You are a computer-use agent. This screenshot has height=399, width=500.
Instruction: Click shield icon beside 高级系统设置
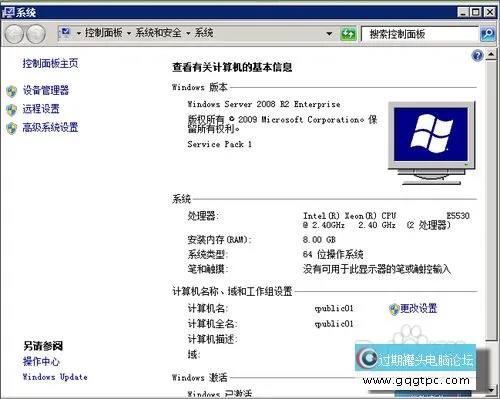[12, 128]
